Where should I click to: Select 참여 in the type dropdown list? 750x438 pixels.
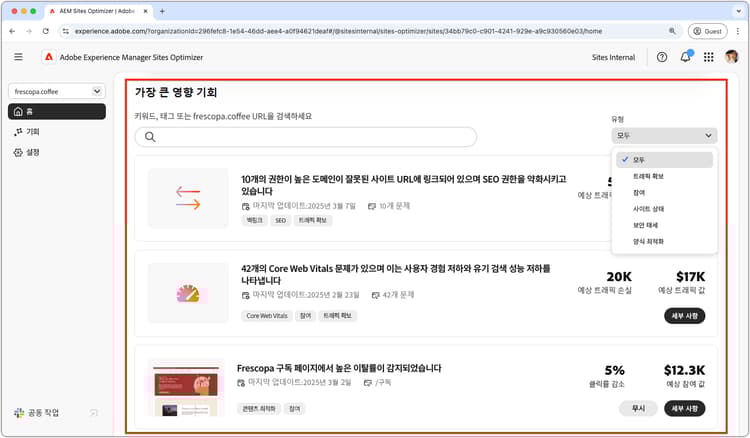coord(639,192)
